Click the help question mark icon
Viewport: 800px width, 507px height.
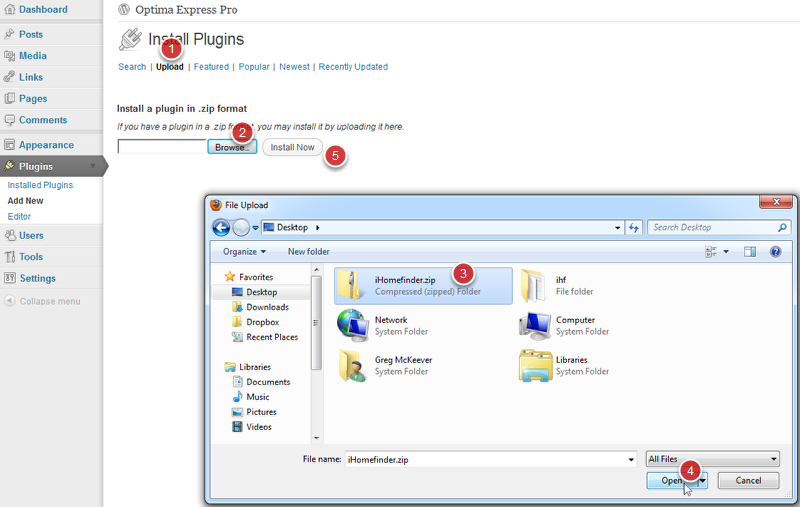click(x=776, y=251)
